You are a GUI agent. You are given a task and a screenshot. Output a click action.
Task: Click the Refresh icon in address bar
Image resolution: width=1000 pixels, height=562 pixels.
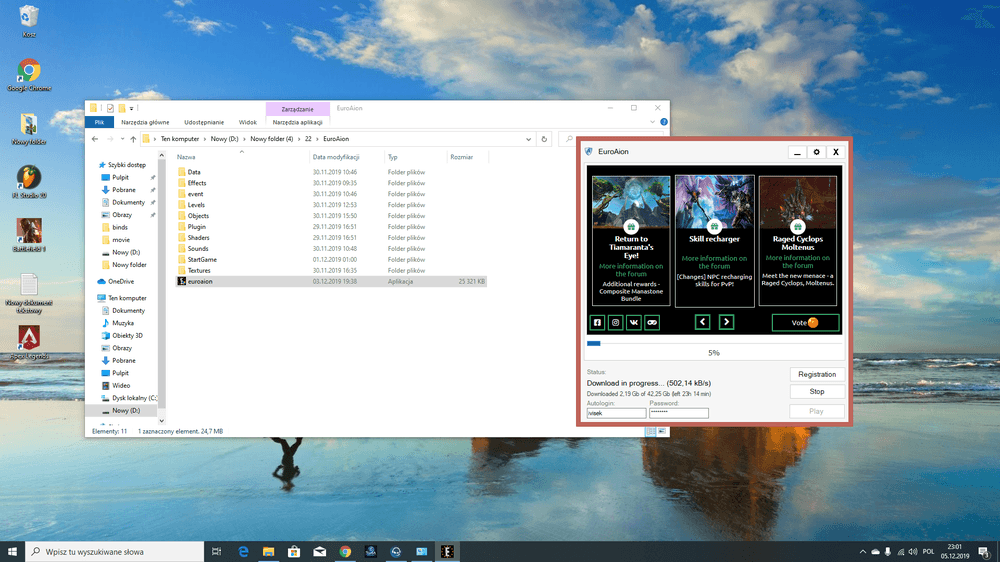[x=555, y=139]
